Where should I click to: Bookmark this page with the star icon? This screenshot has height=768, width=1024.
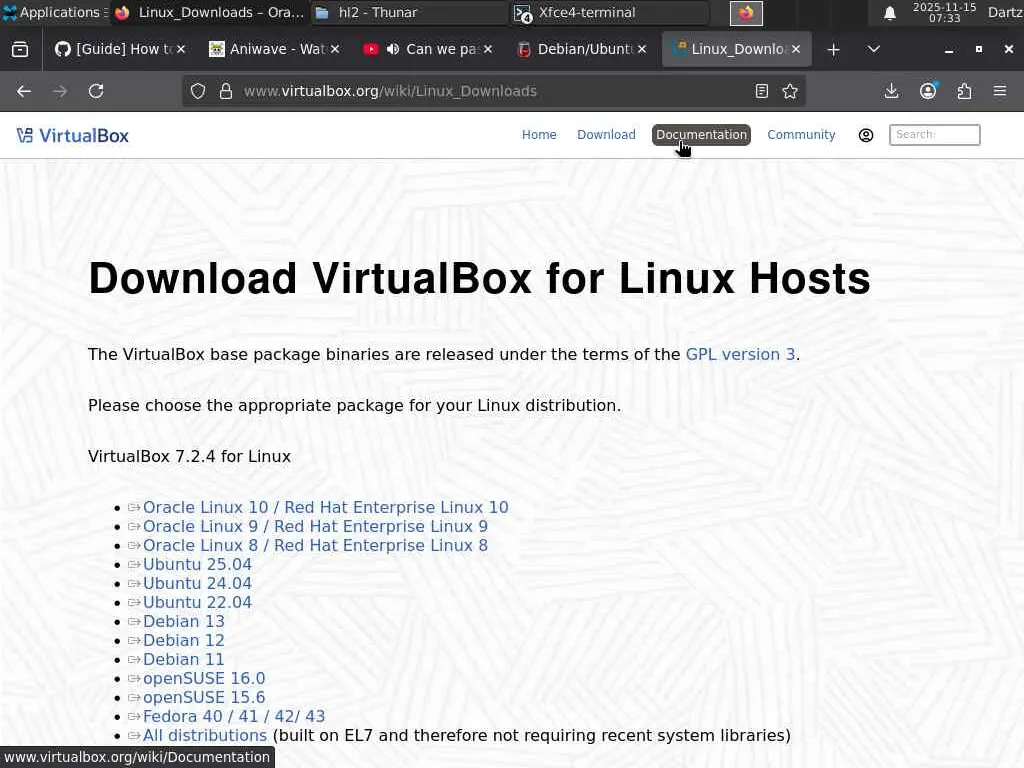point(790,91)
